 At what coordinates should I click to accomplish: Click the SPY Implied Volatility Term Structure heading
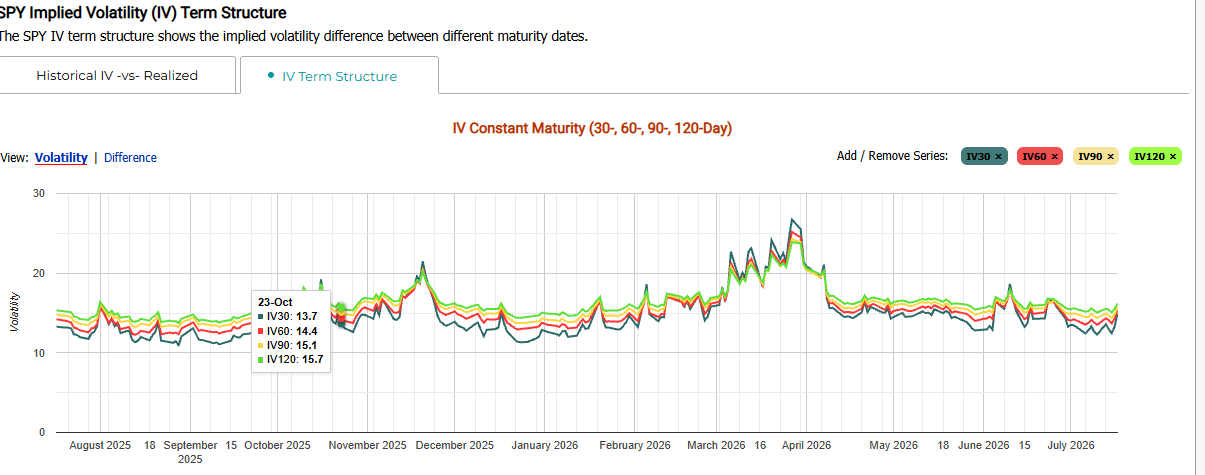click(x=143, y=13)
